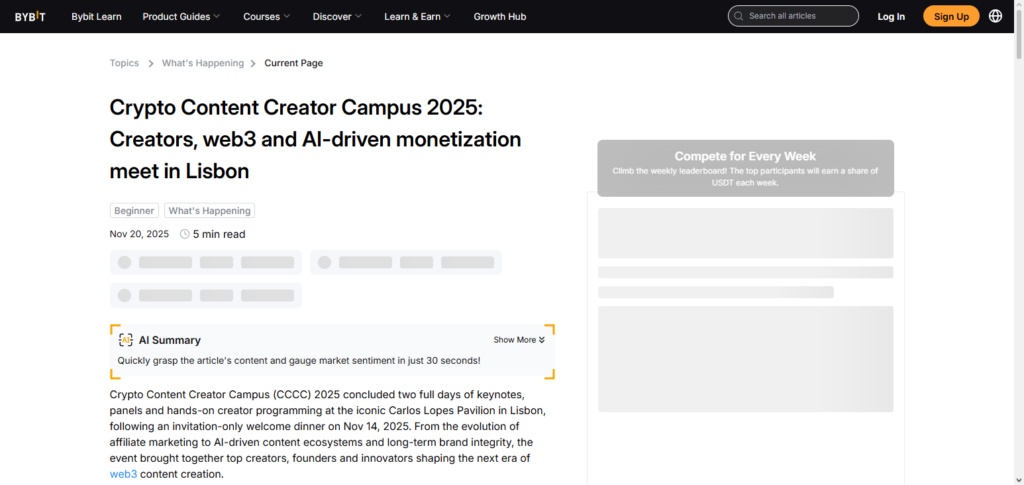This screenshot has height=485, width=1024.
Task: Select the Beginner tag
Action: point(134,211)
